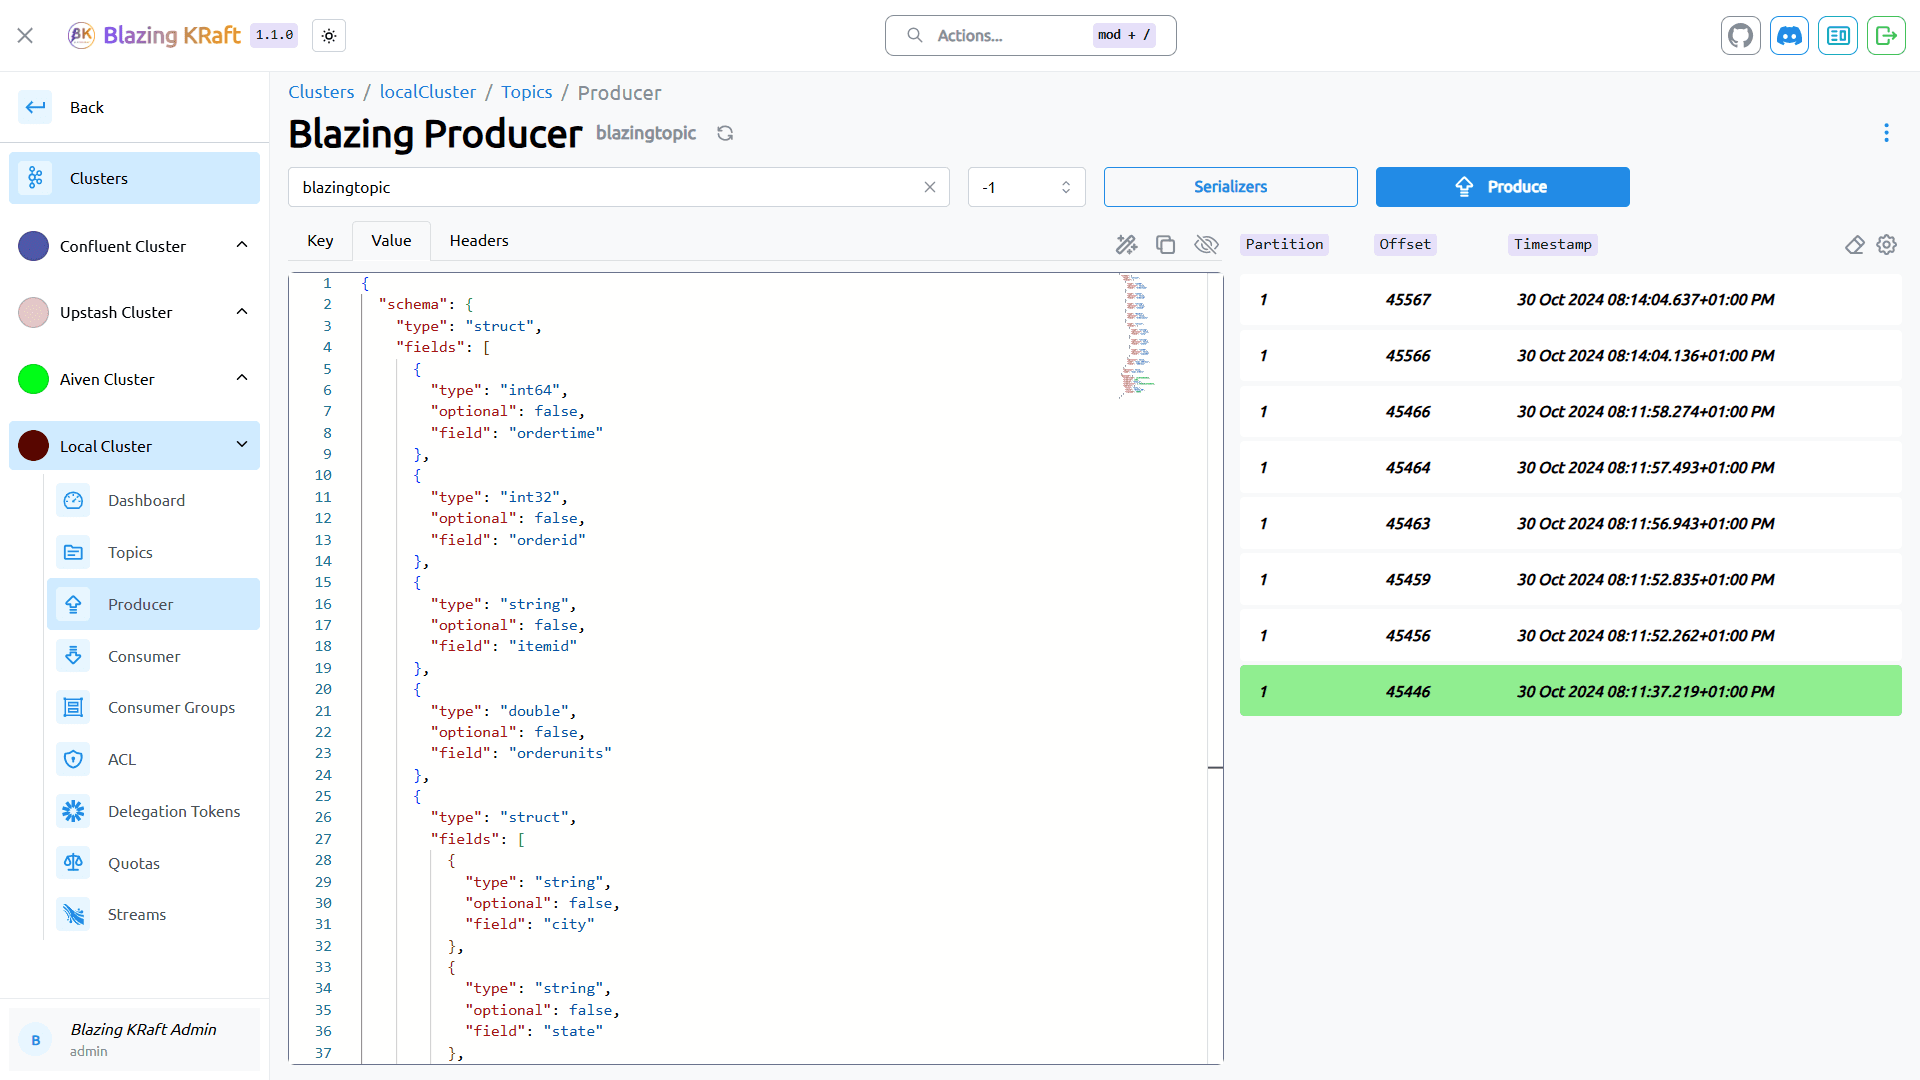
Task: Click the version 1.1.0 badge
Action: (x=274, y=35)
